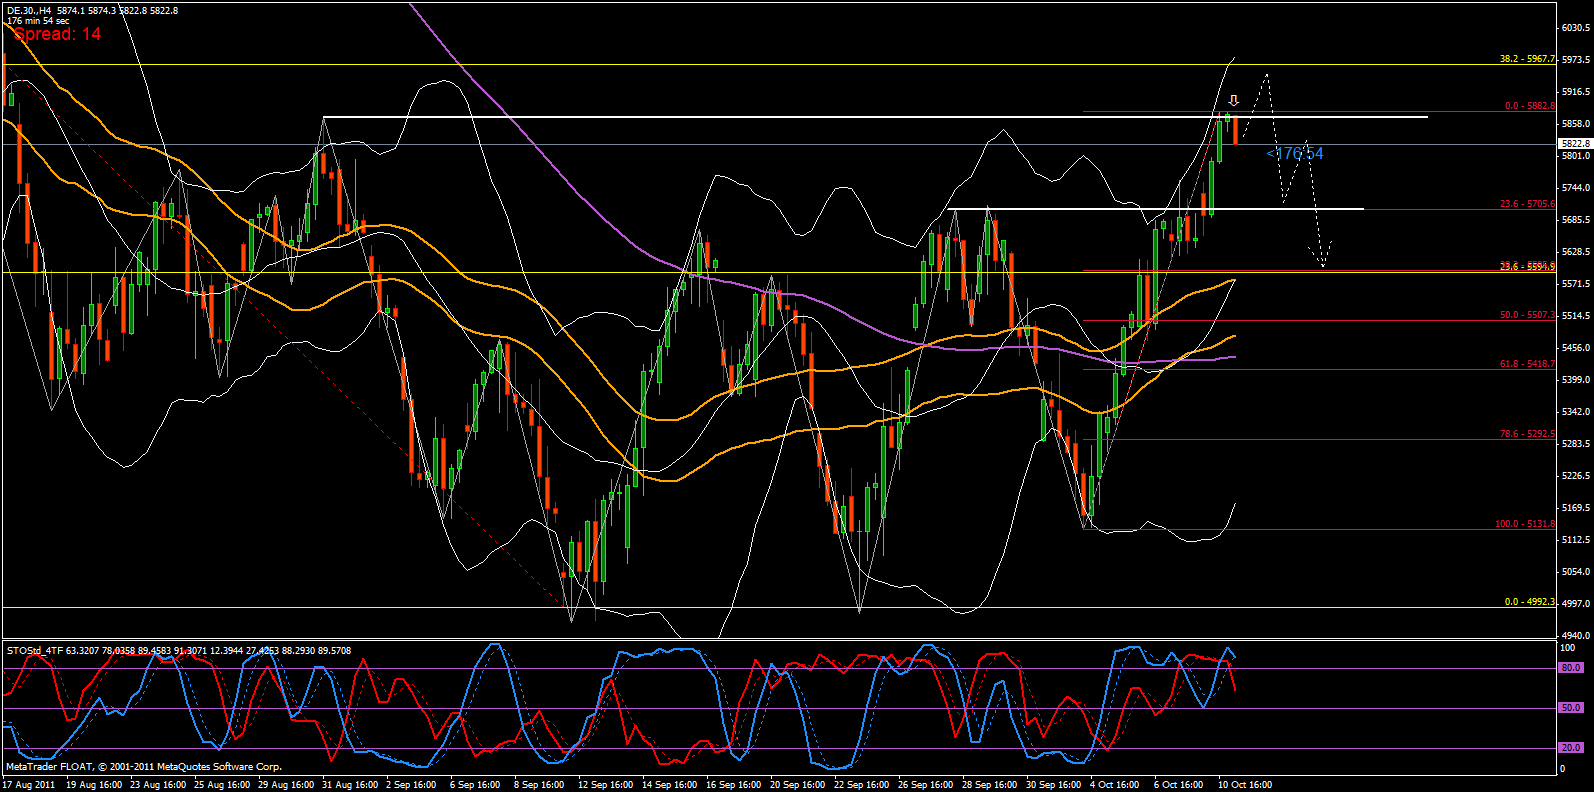Viewport: 1594px width, 792px height.
Task: Click the current price tag 5822.8 on axis
Action: pos(1575,144)
